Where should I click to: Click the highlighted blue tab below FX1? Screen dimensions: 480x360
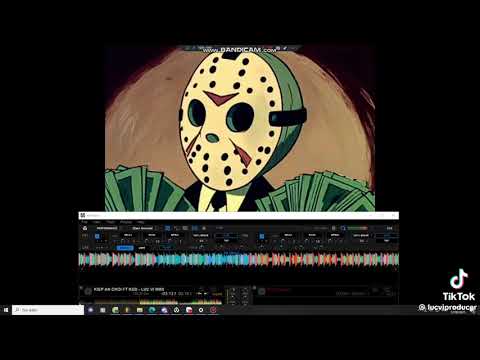point(125,248)
